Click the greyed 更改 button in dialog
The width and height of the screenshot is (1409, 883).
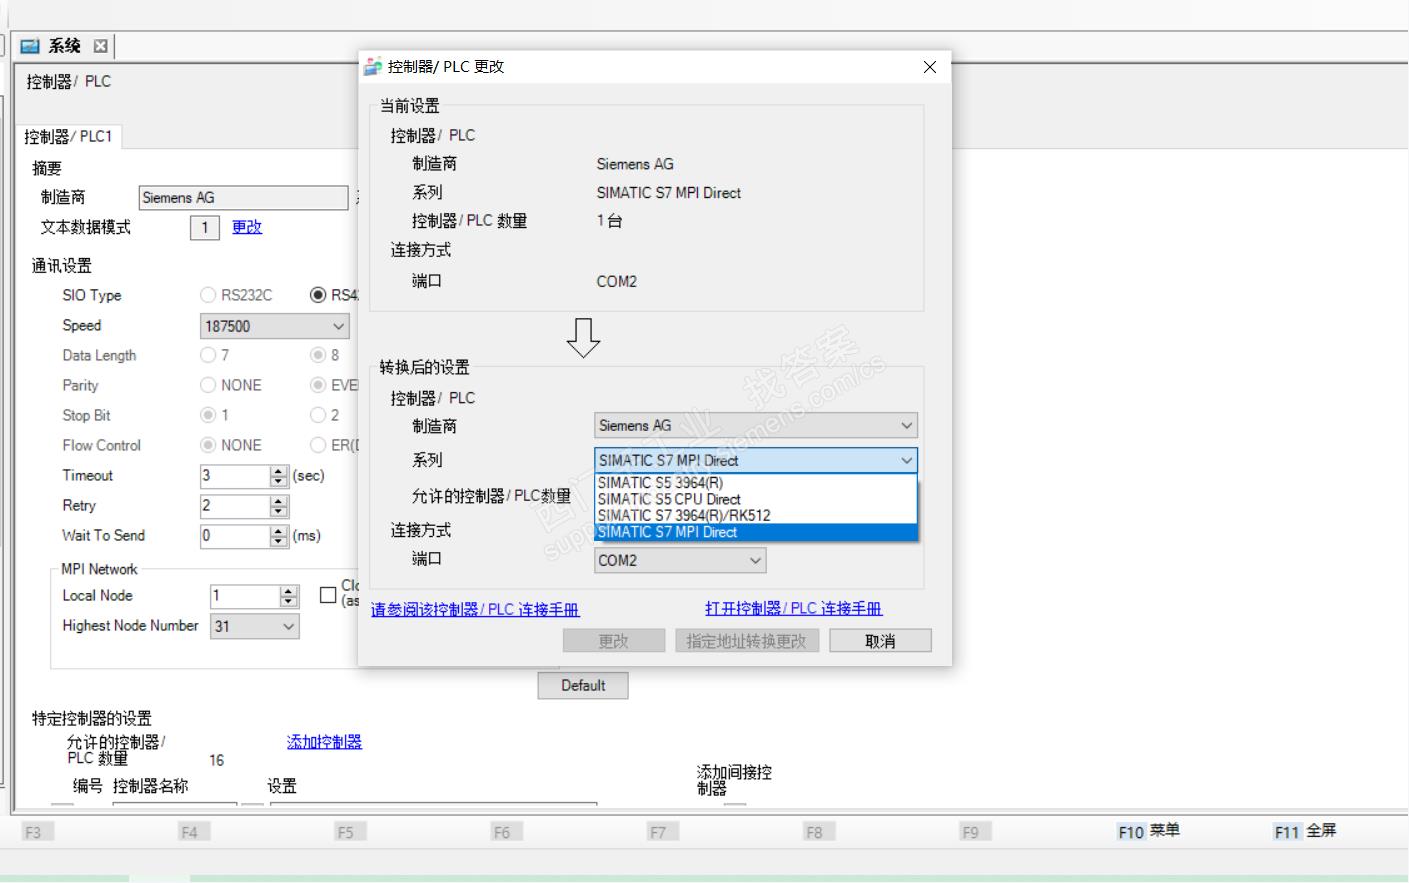pyautogui.click(x=613, y=641)
